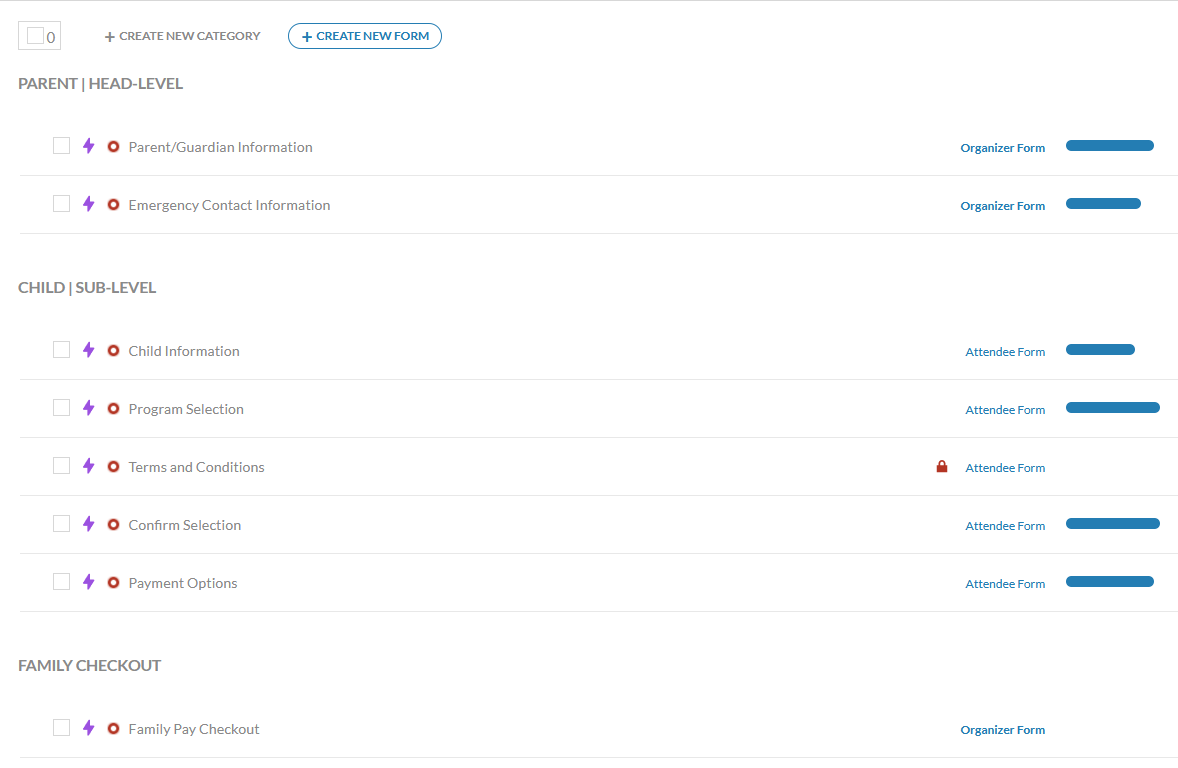Click the red circle icon next to Payment Options
1178x768 pixels.
113,583
